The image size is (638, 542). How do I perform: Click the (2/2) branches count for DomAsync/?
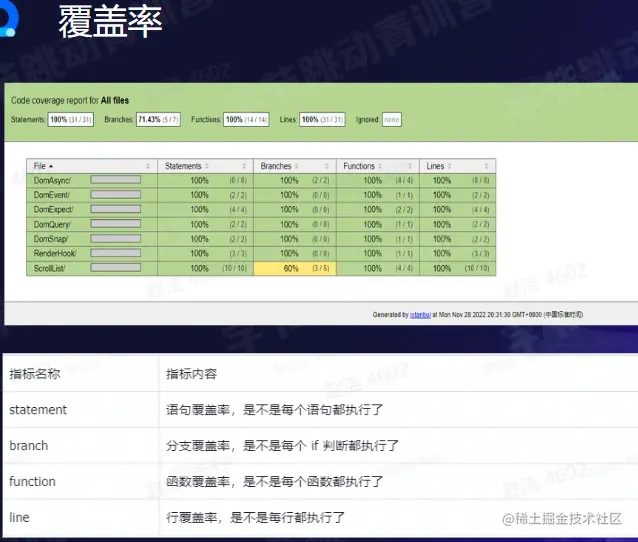321,181
